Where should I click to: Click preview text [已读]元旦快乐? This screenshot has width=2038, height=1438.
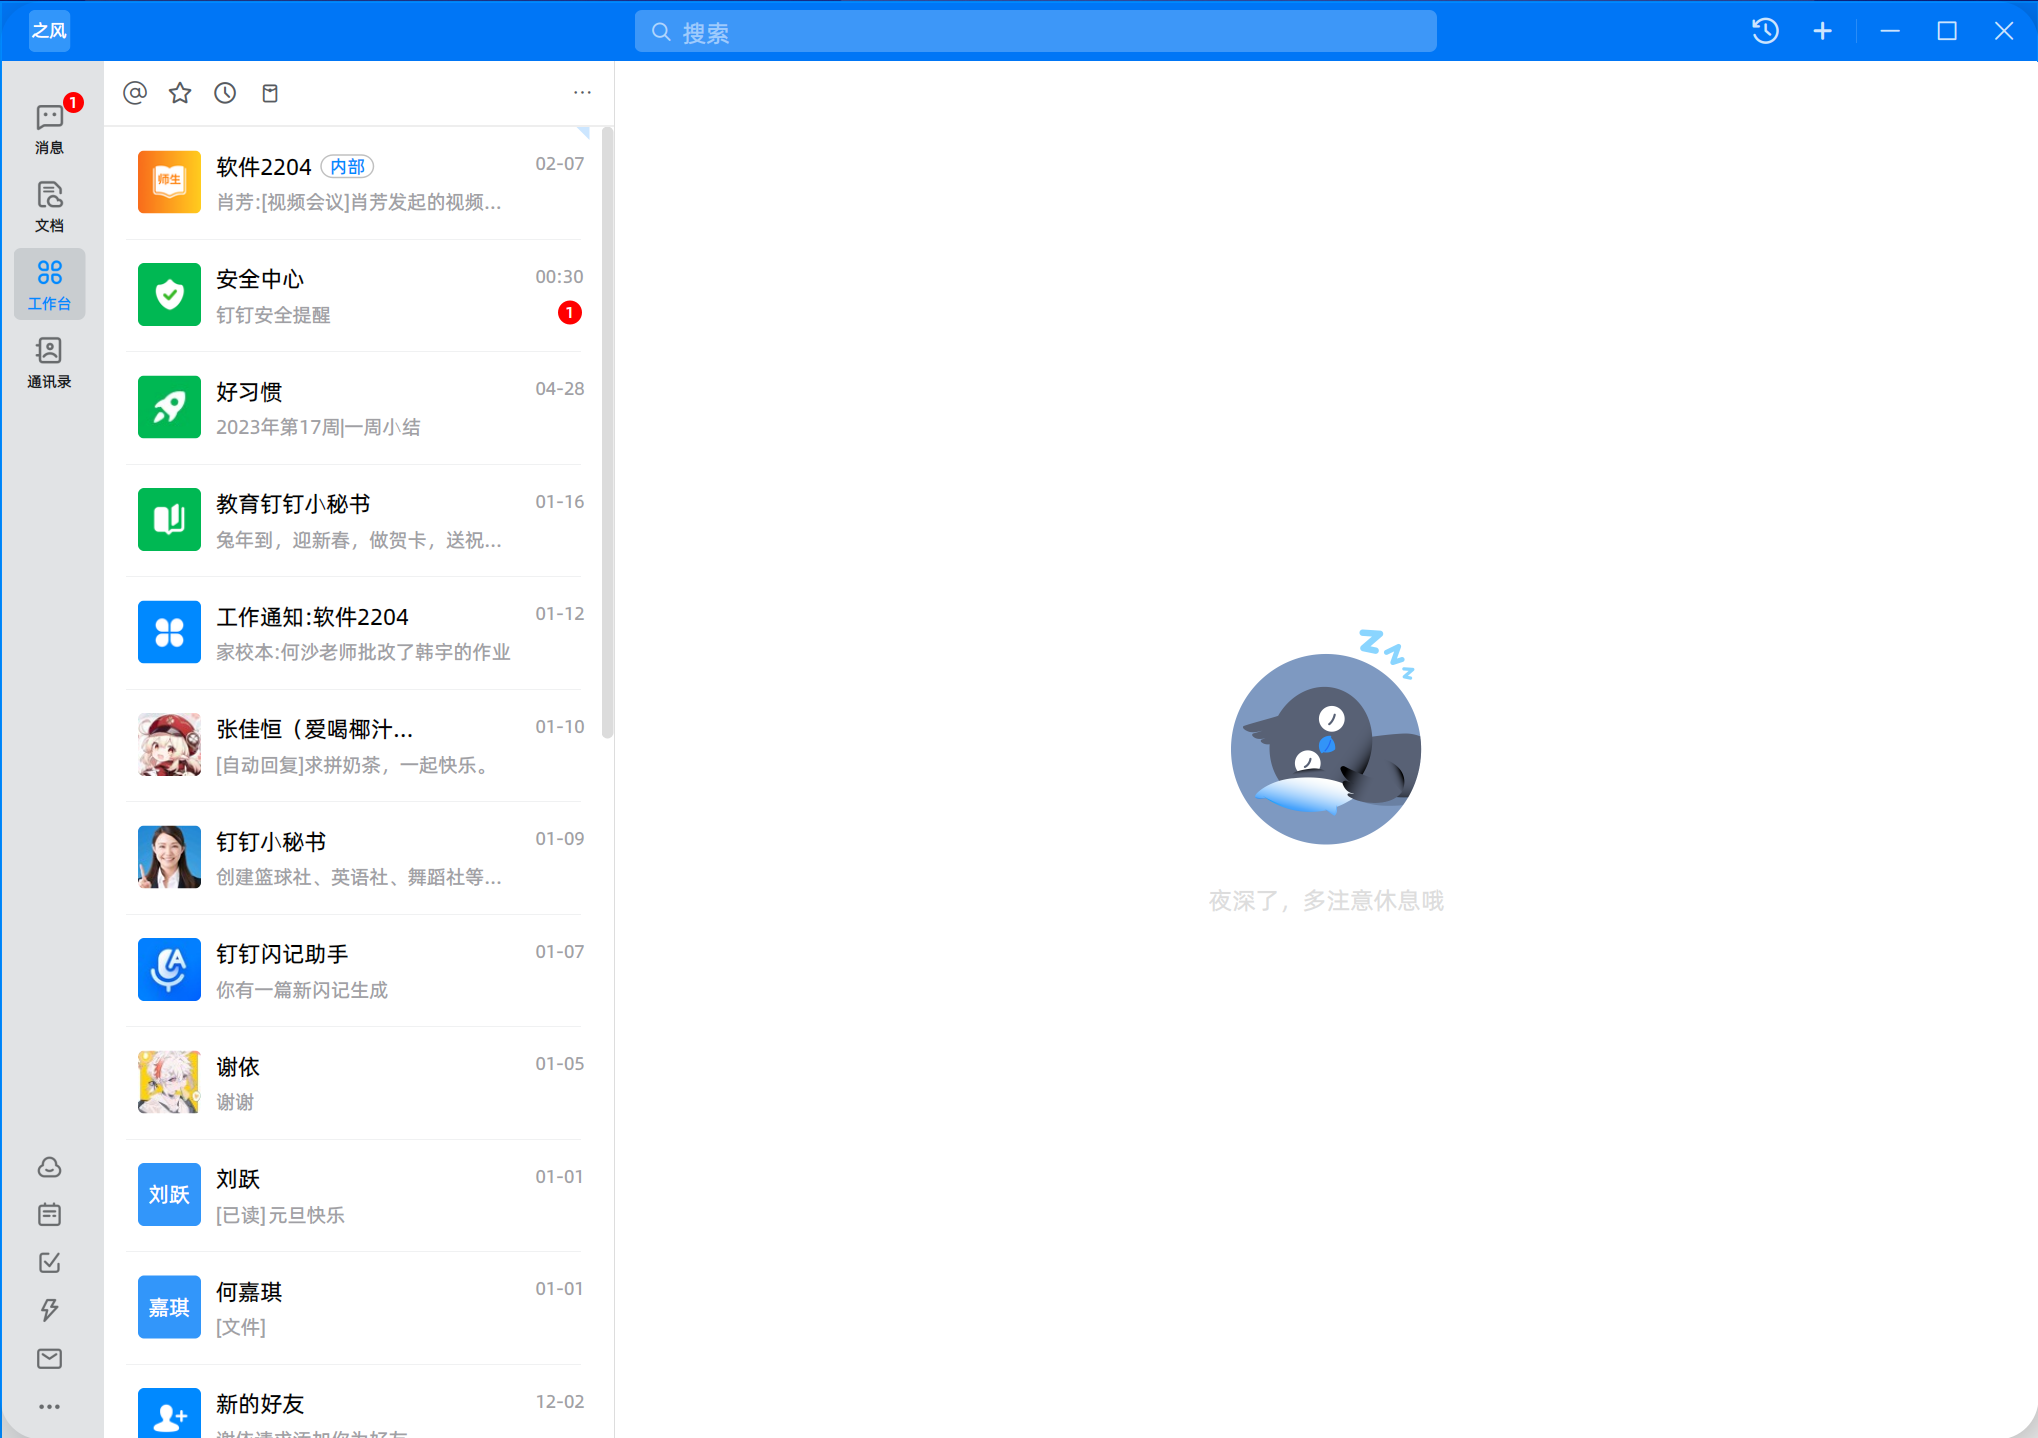tap(280, 1215)
